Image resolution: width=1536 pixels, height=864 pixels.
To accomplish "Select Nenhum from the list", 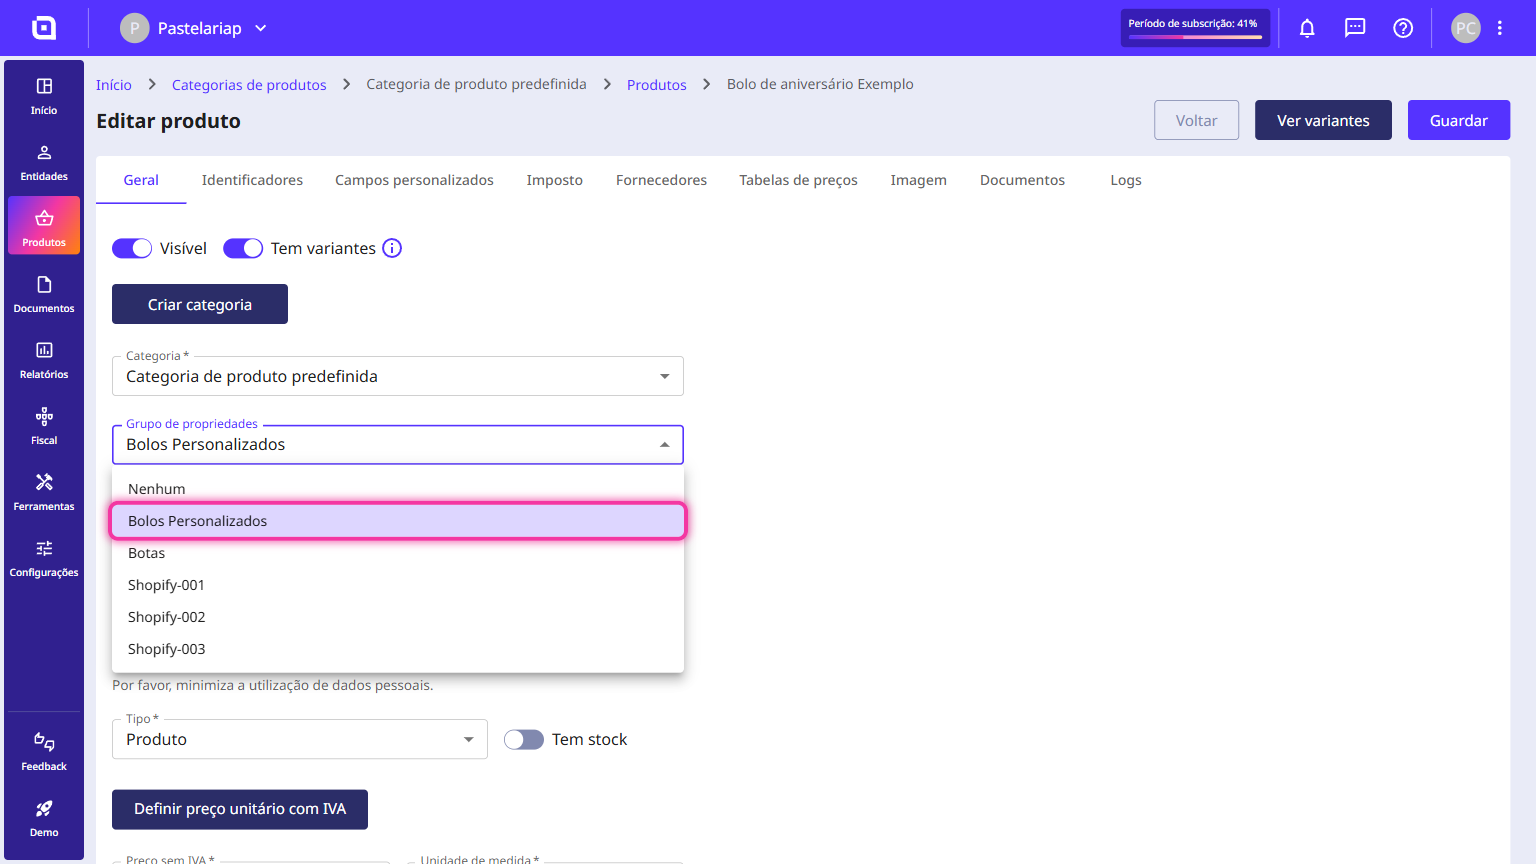I will [x=398, y=489].
